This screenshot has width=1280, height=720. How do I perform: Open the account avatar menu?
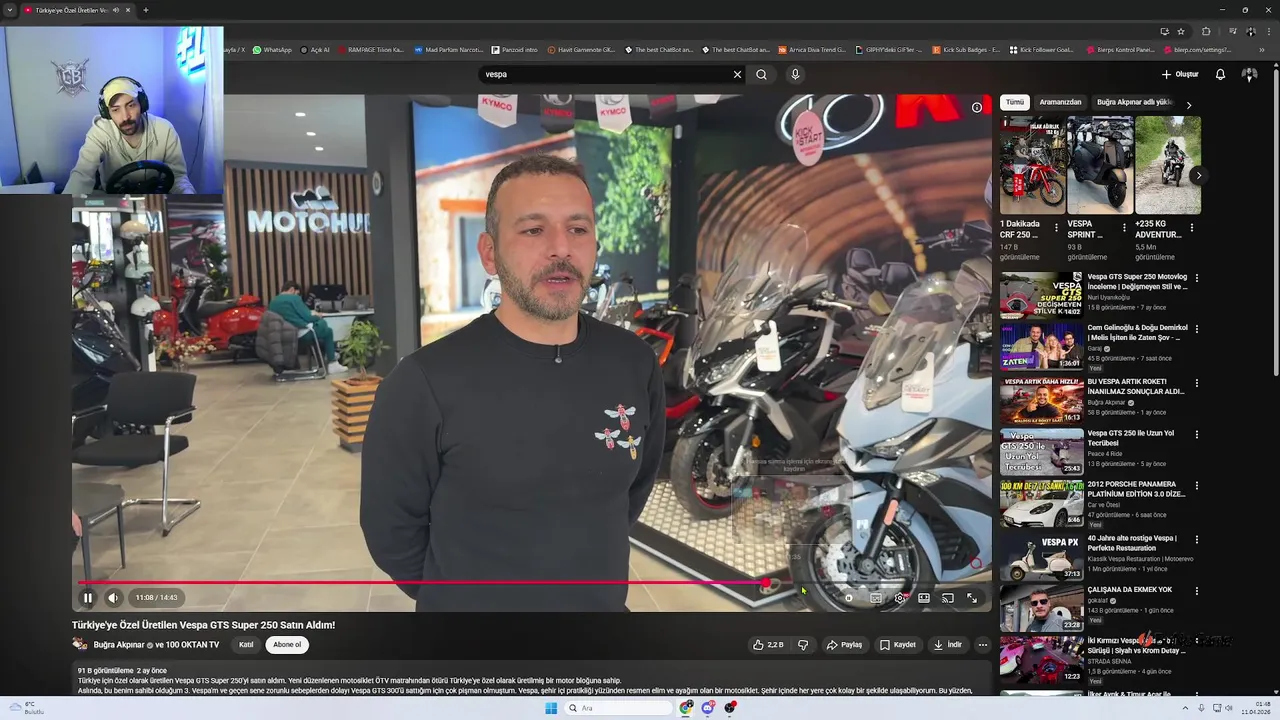tap(1249, 74)
